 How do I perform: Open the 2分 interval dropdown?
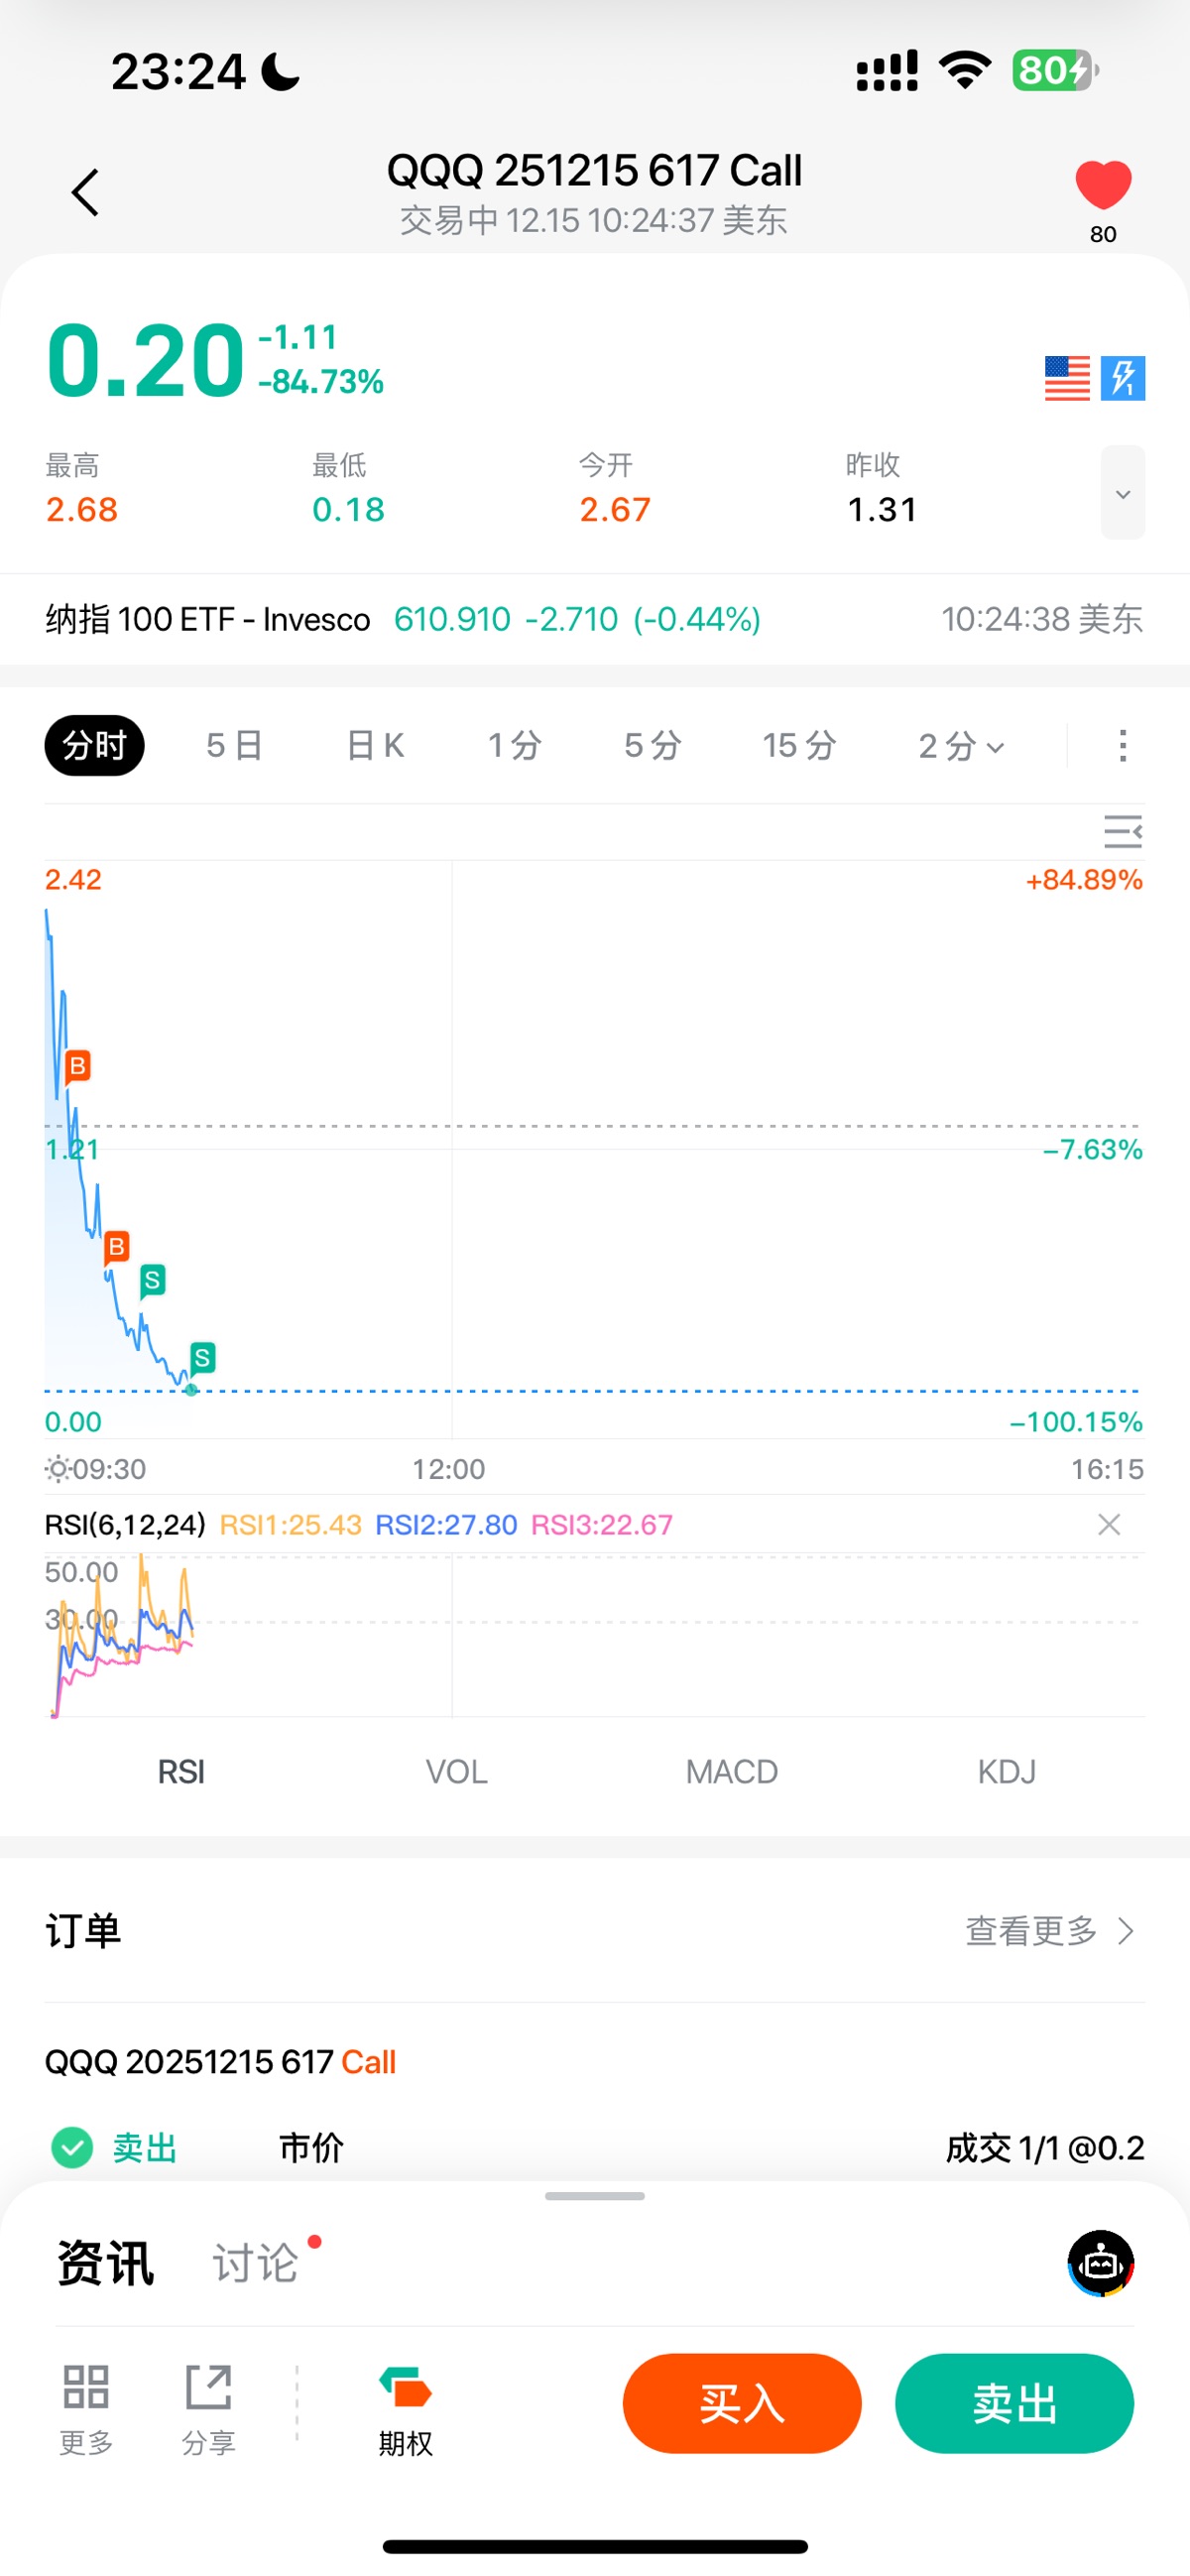tap(960, 746)
